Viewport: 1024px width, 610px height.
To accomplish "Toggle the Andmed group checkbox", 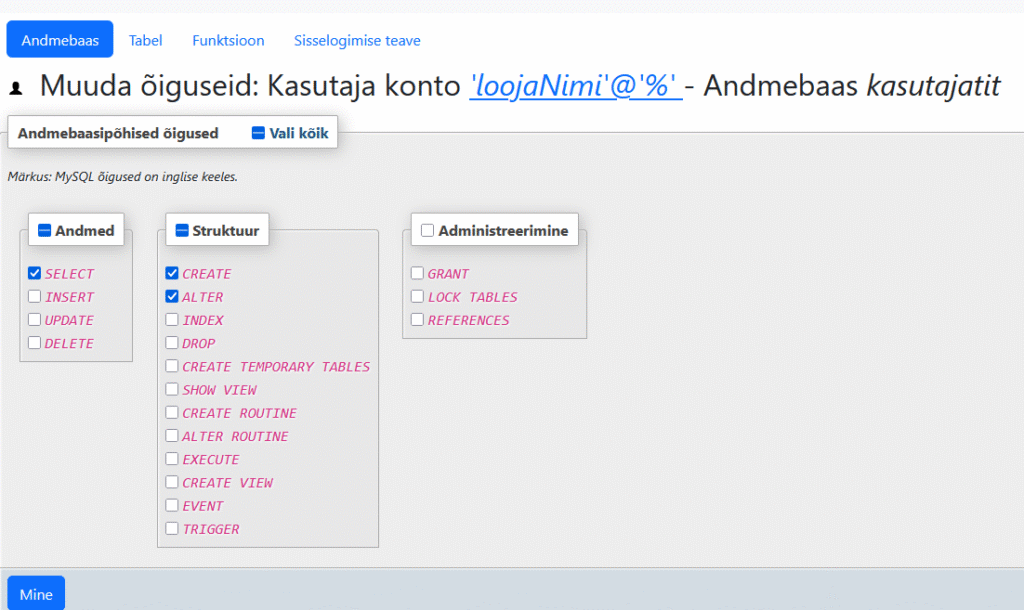I will point(44,230).
